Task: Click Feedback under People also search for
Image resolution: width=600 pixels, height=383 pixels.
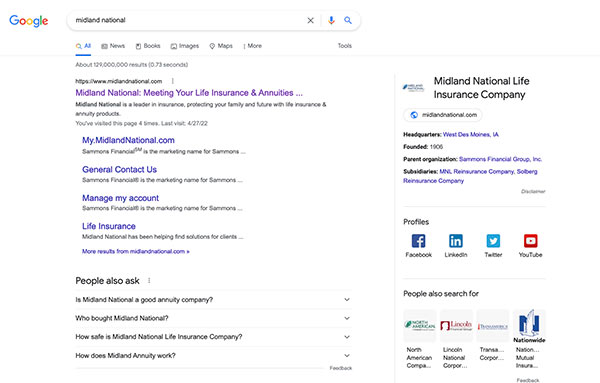Action: click(528, 380)
